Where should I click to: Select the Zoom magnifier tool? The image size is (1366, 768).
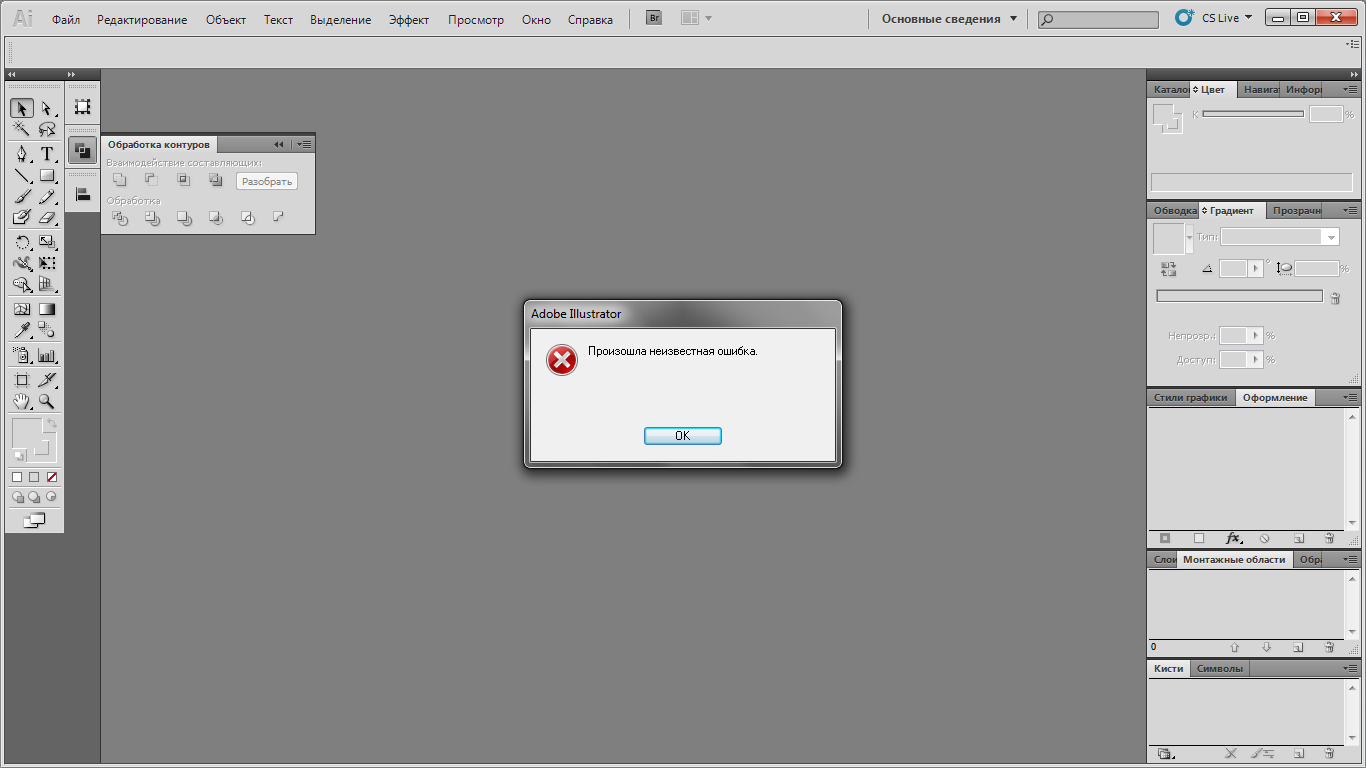point(47,401)
